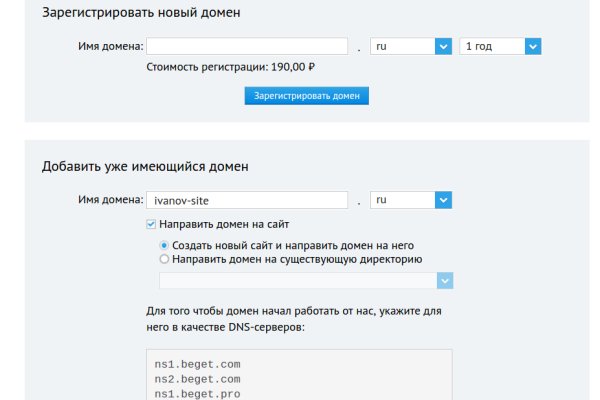This screenshot has width=600, height=400.
Task: Click the dot separator before the 'ivanov-site' zone
Action: coord(358,202)
